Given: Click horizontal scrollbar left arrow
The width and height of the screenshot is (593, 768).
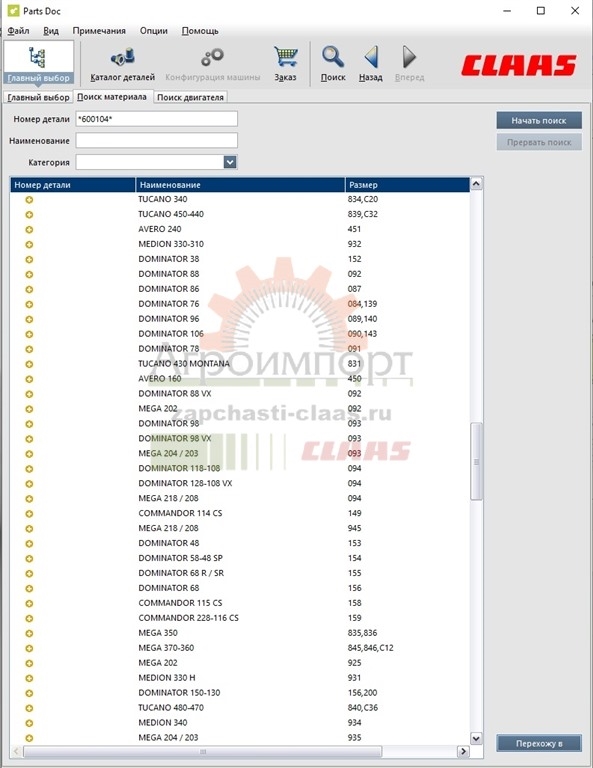Looking at the screenshot, I should 16,751.
